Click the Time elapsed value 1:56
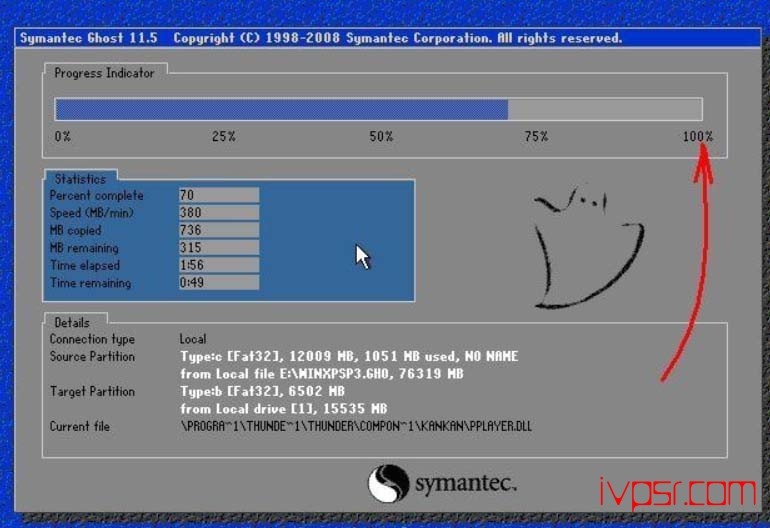Viewport: 770px width, 528px height. click(x=219, y=265)
